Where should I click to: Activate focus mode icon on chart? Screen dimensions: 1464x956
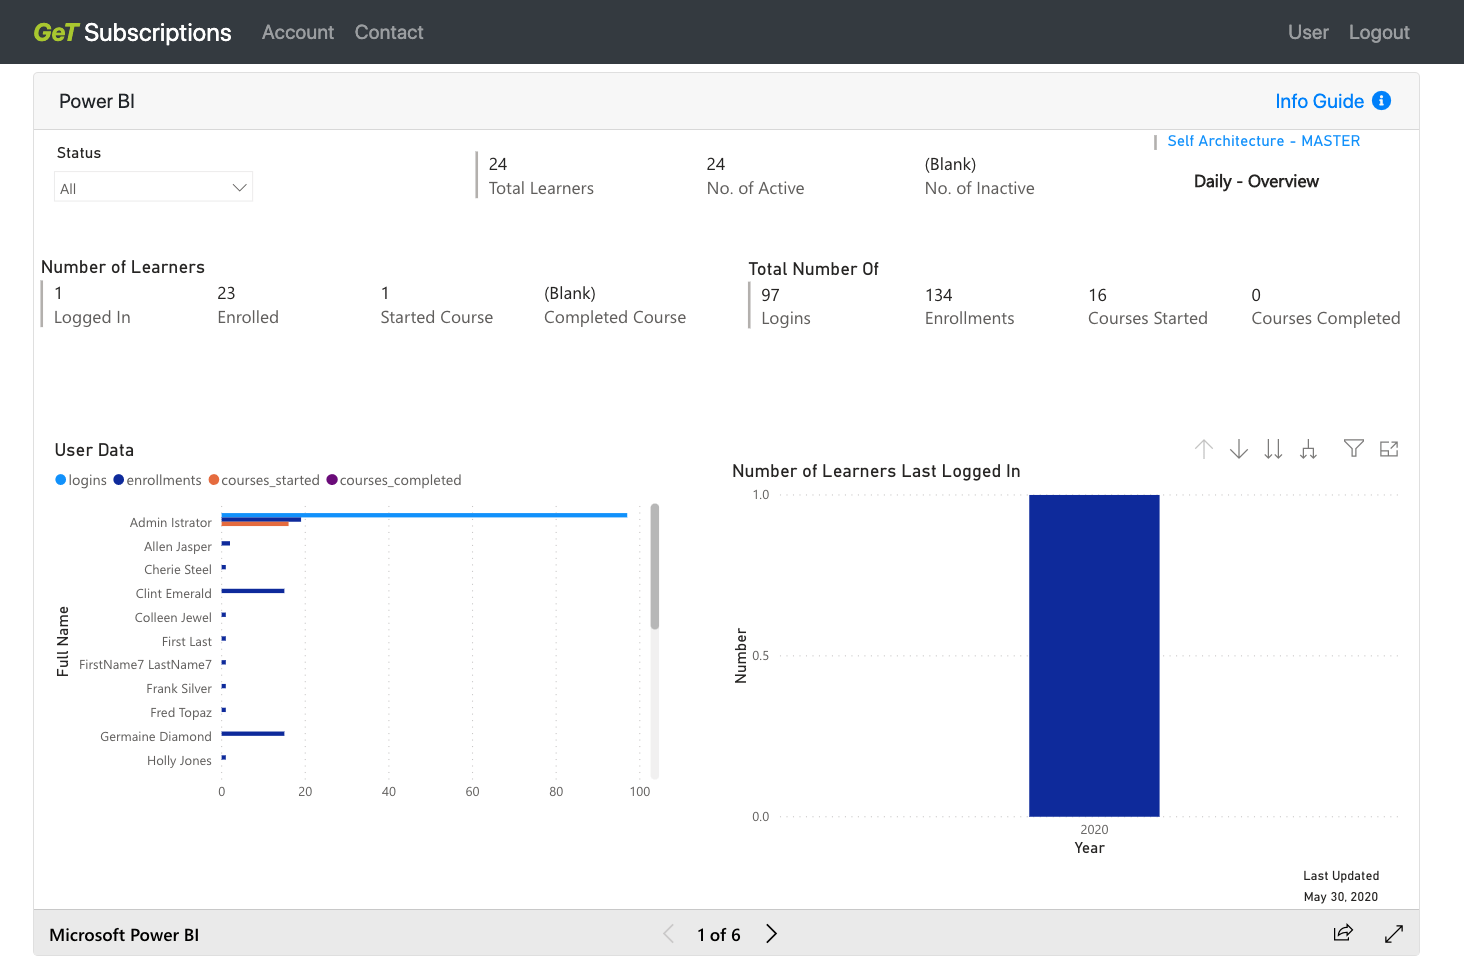(1389, 449)
